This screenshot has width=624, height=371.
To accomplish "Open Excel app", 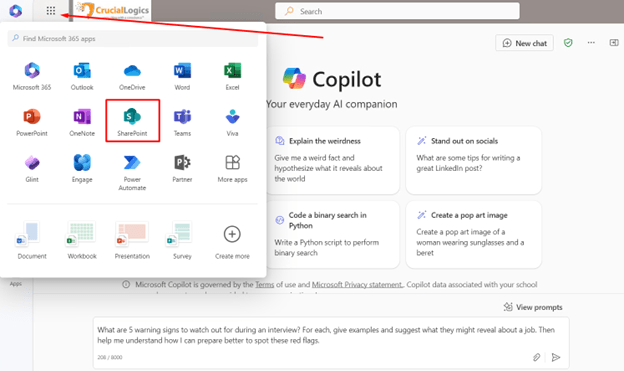I will click(x=232, y=76).
